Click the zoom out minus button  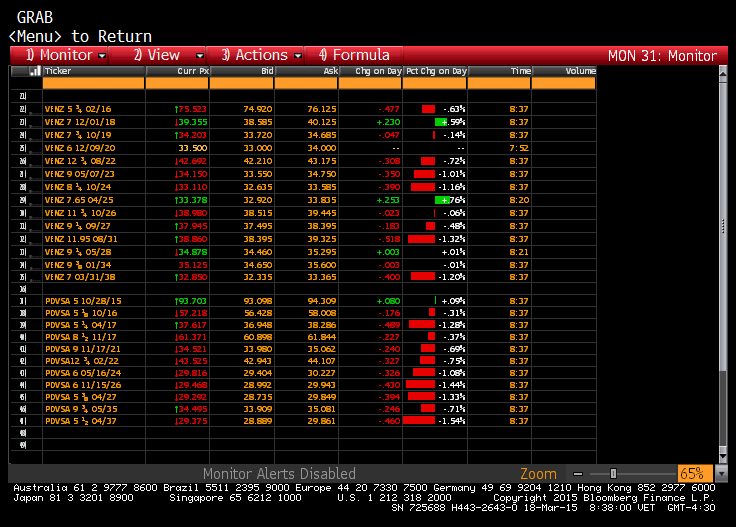point(578,474)
